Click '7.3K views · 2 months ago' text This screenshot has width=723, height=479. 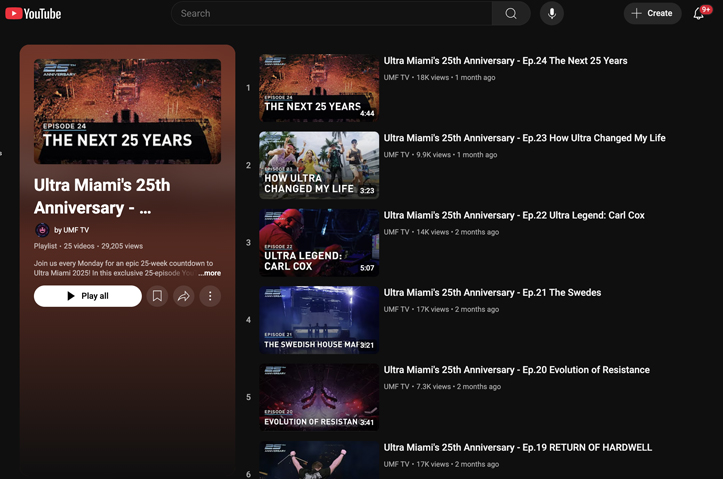coord(458,387)
